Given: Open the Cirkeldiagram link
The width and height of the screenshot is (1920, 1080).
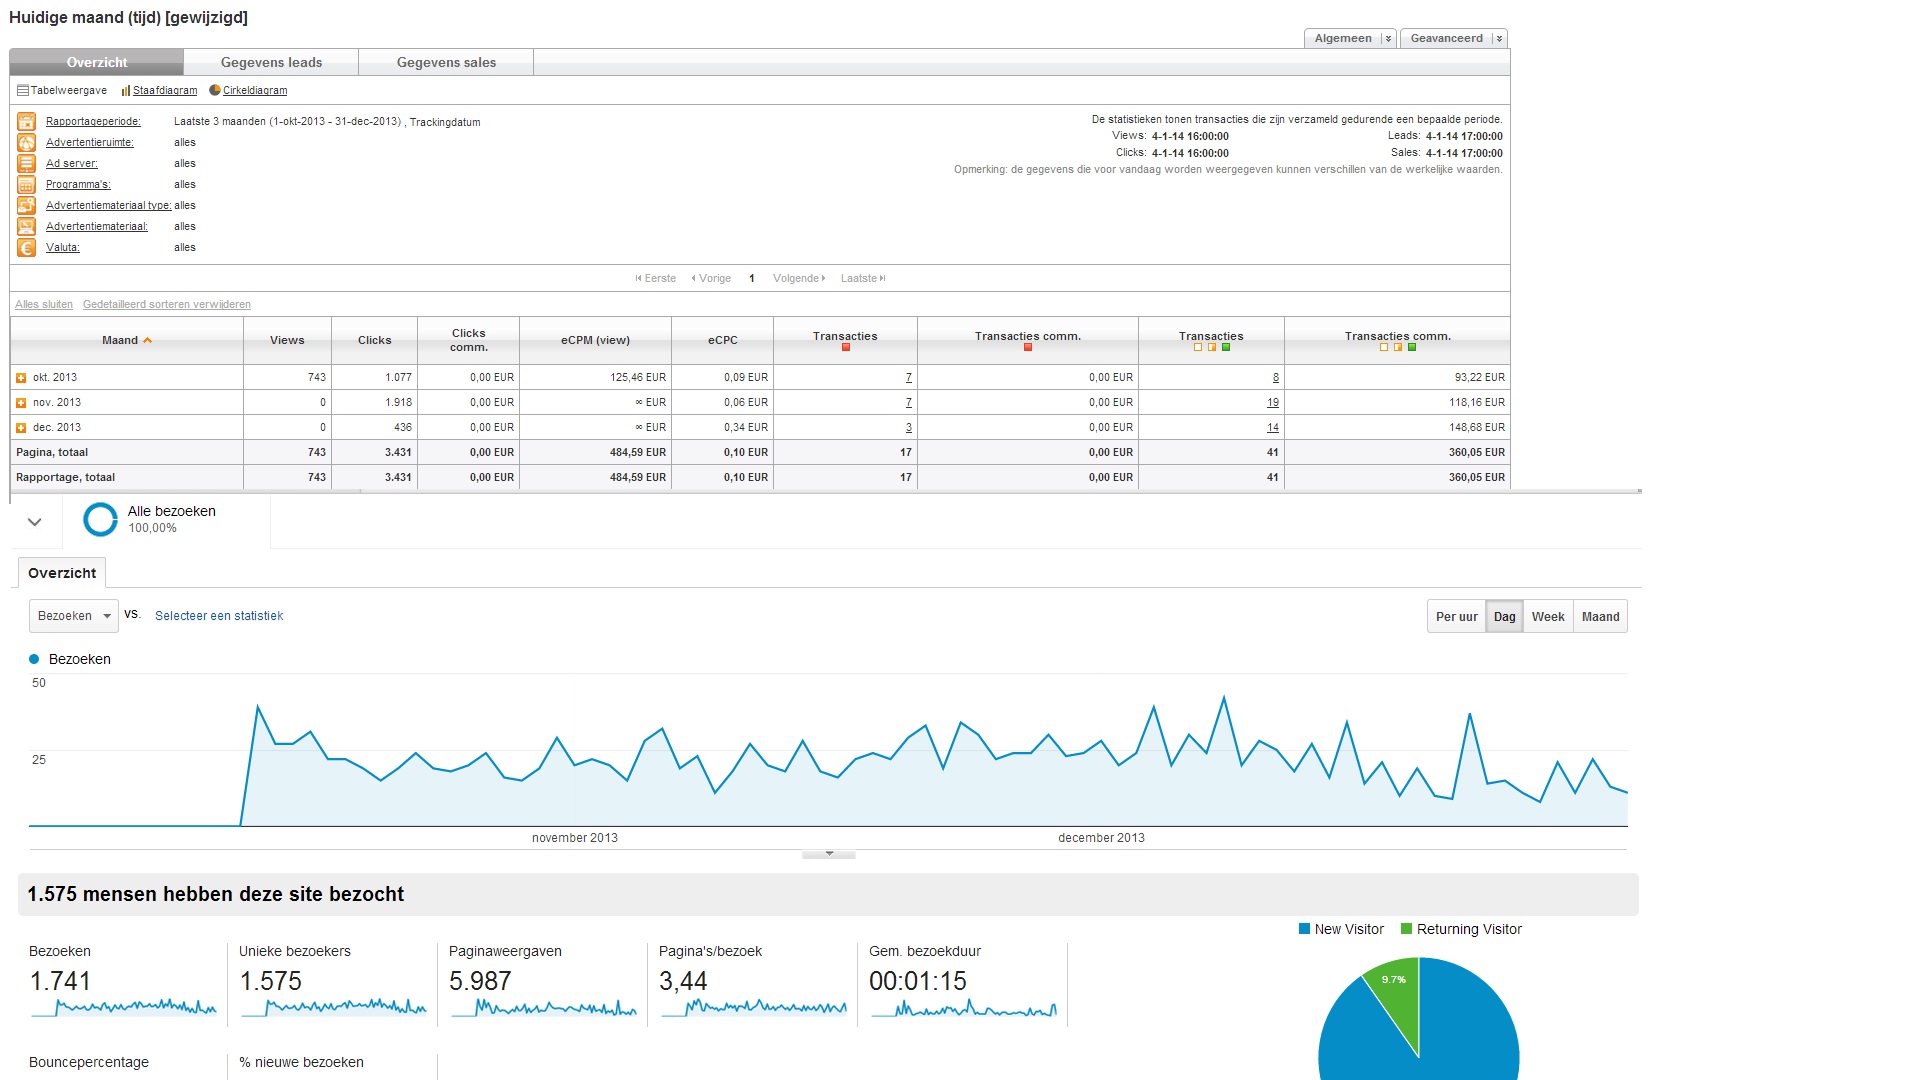Looking at the screenshot, I should pyautogui.click(x=255, y=91).
